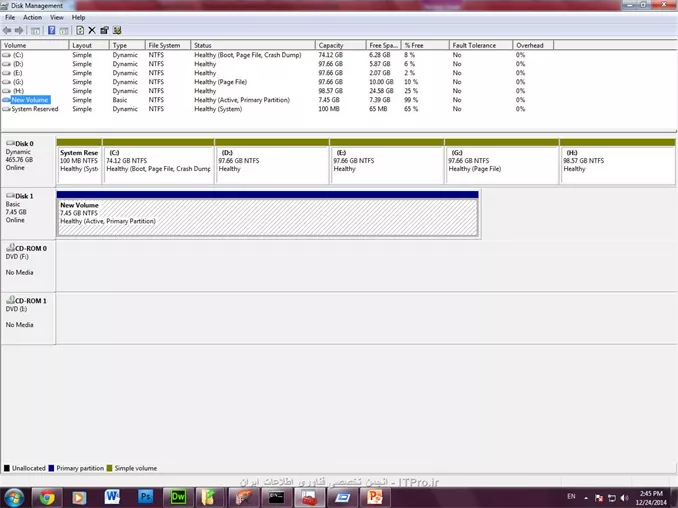678x508 pixels.
Task: Click the Fault Tolerance column header
Action: 481,45
